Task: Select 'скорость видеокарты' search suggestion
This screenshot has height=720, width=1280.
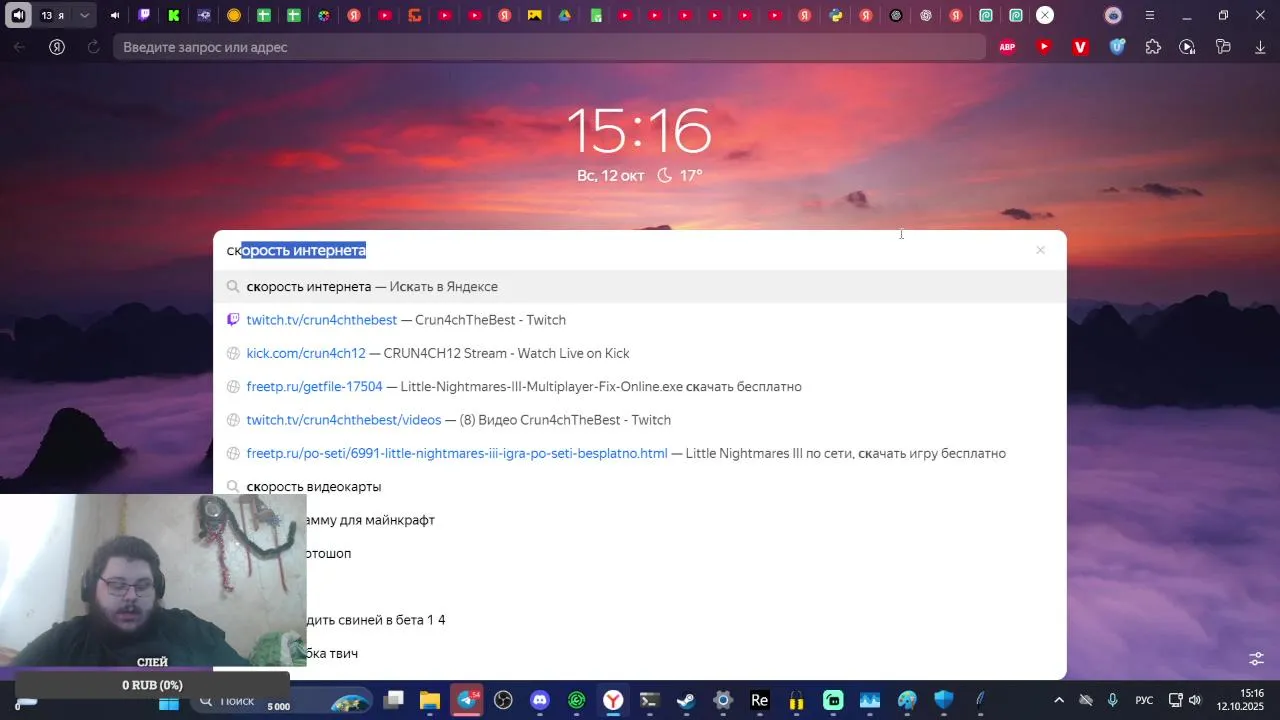Action: click(x=640, y=487)
